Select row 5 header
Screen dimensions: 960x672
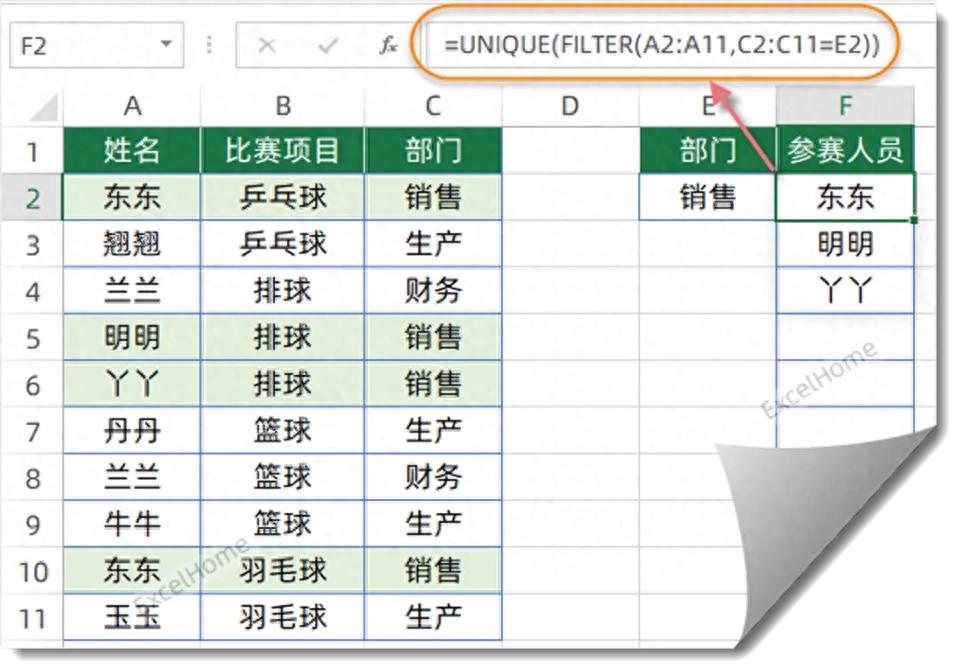click(32, 338)
